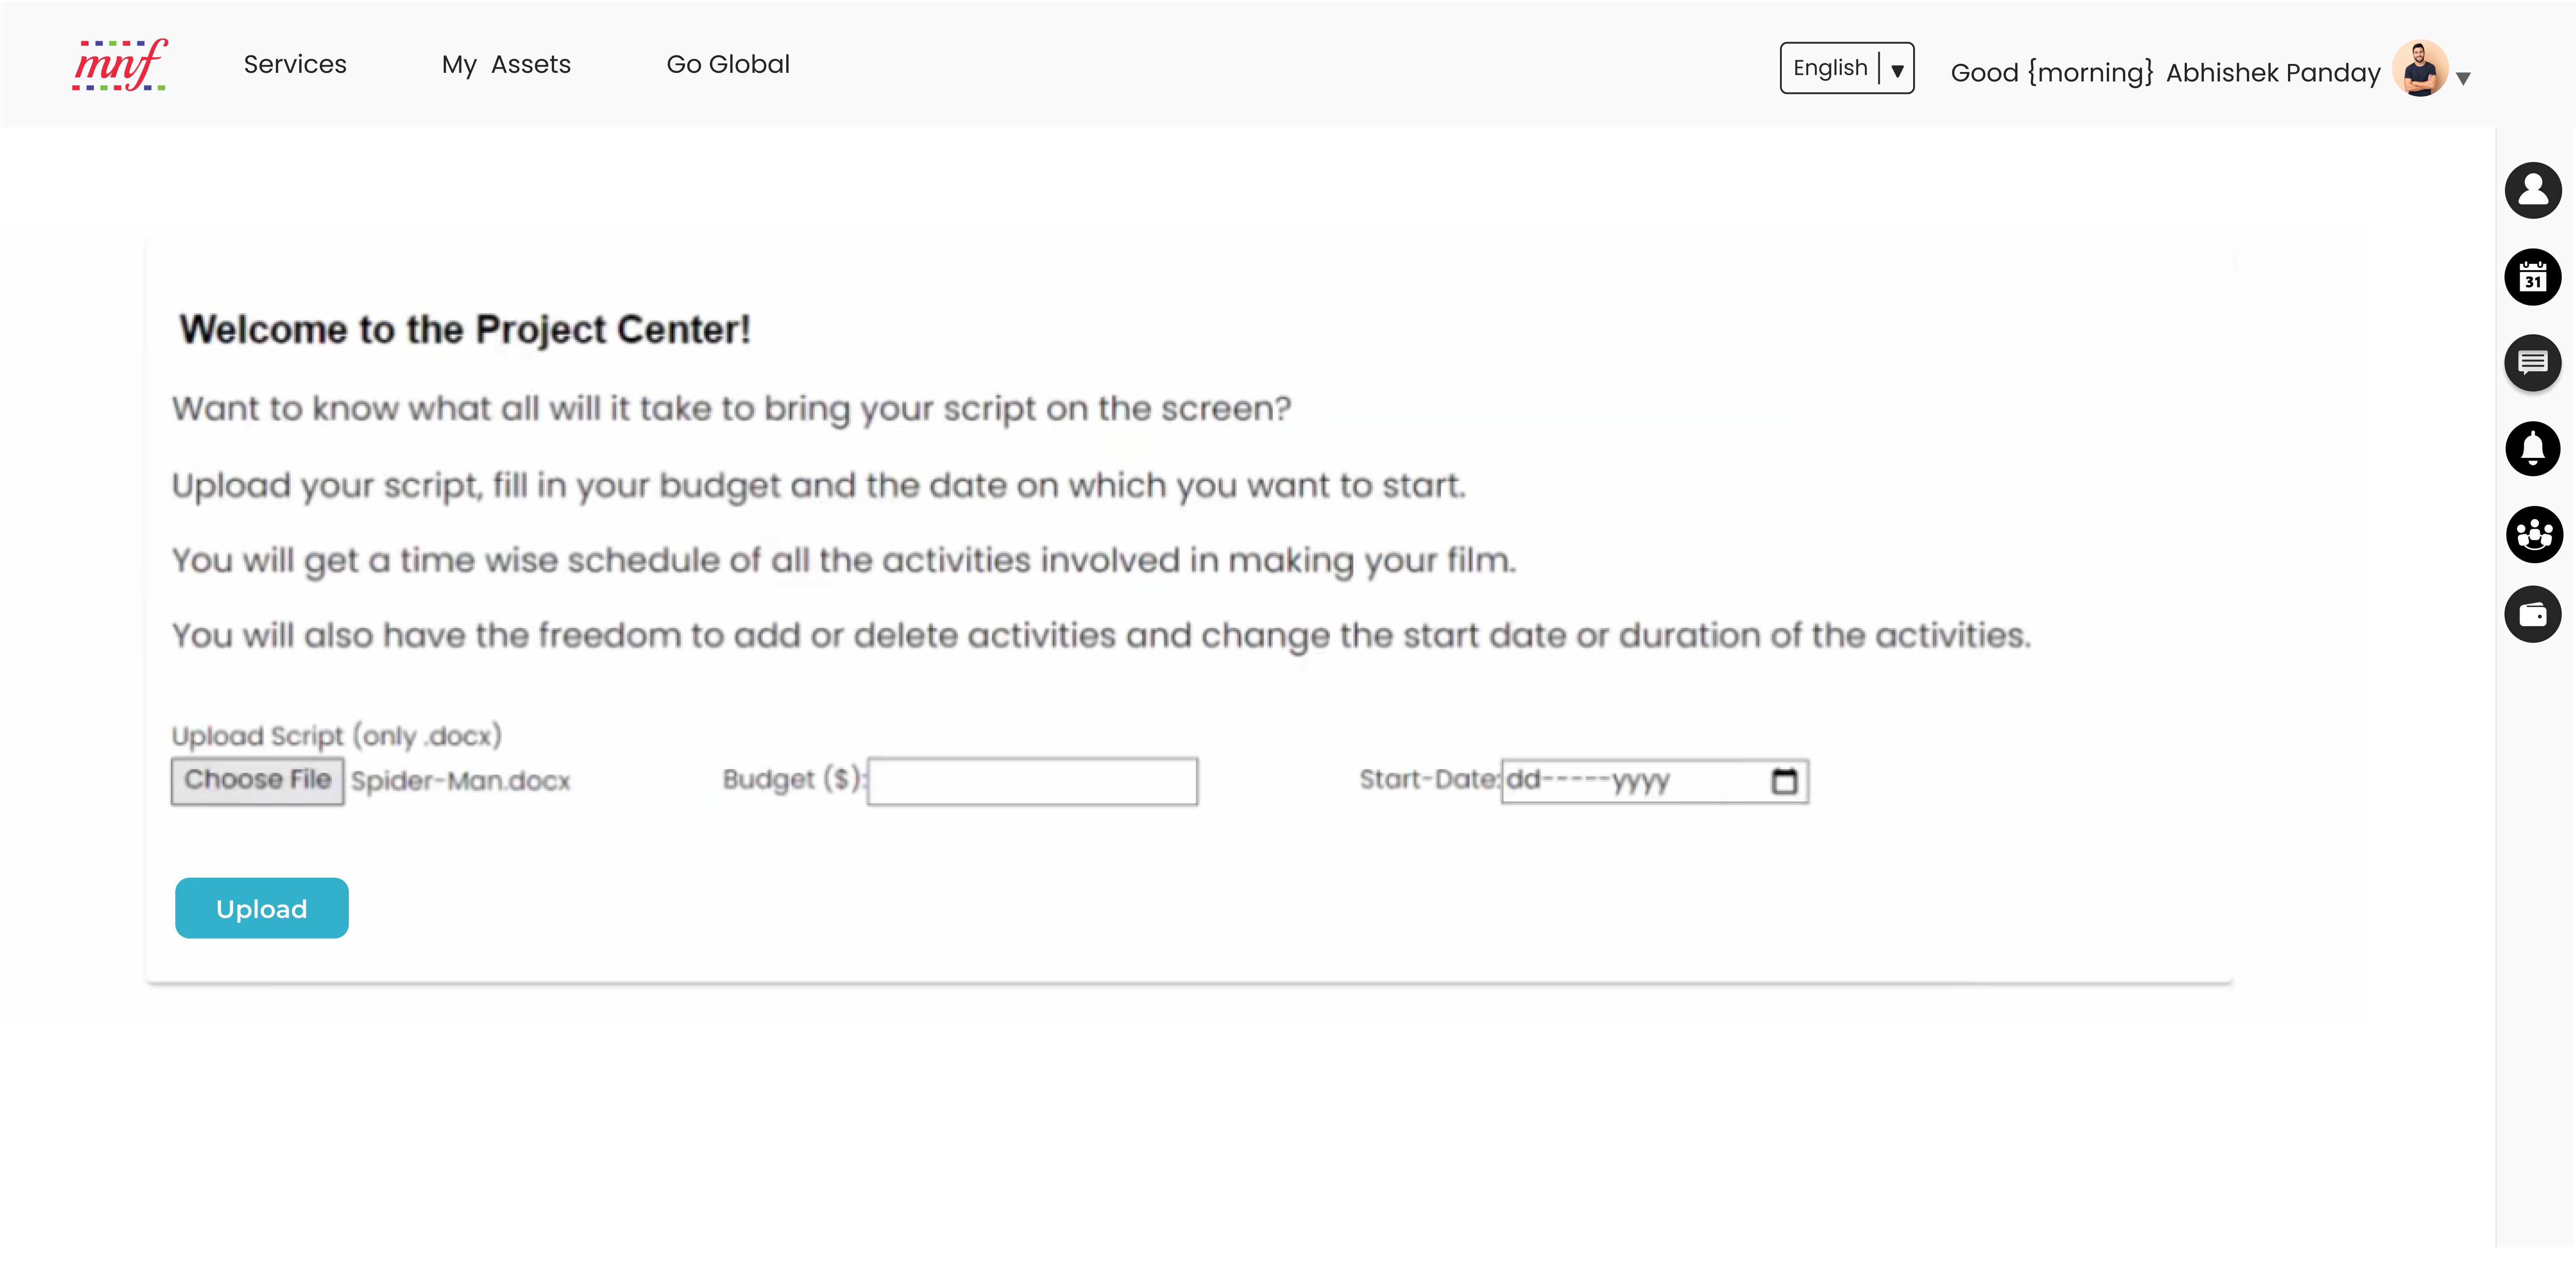The height and width of the screenshot is (1283, 2576).
Task: Focus the Budget ($) input field
Action: (1032, 781)
